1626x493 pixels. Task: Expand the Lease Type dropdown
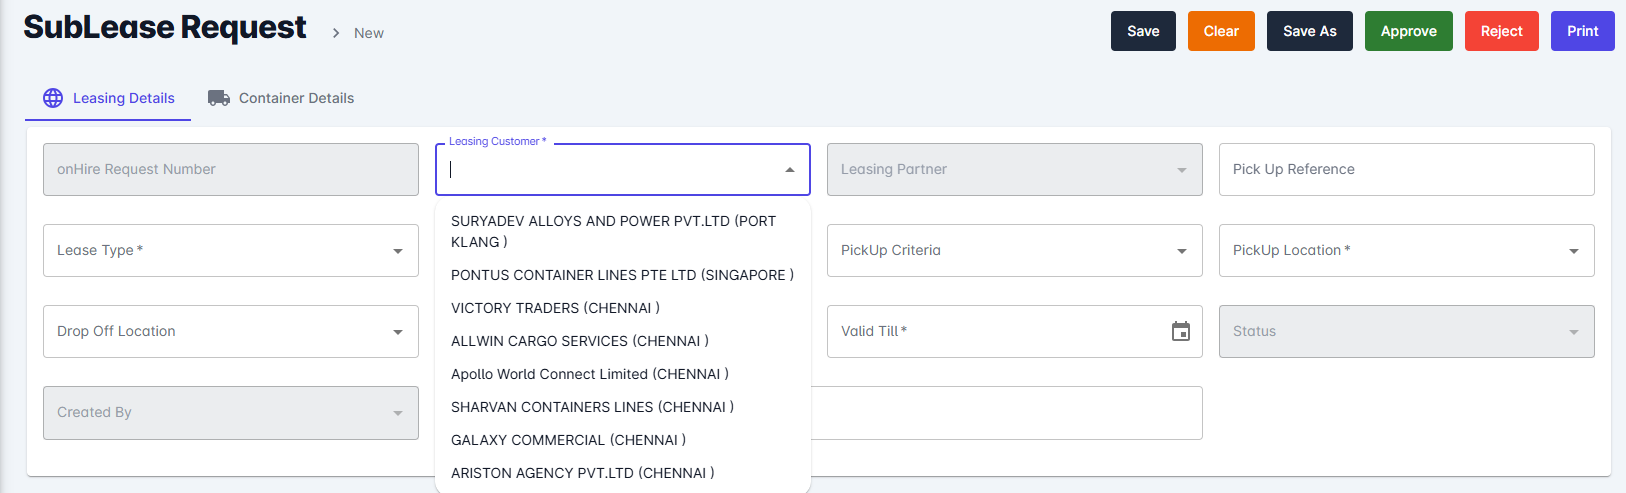click(398, 251)
